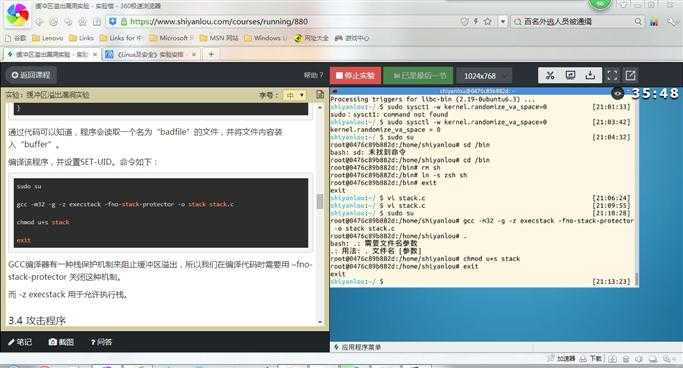Open the Links bookmark folder
The image size is (683, 368).
[81, 38]
